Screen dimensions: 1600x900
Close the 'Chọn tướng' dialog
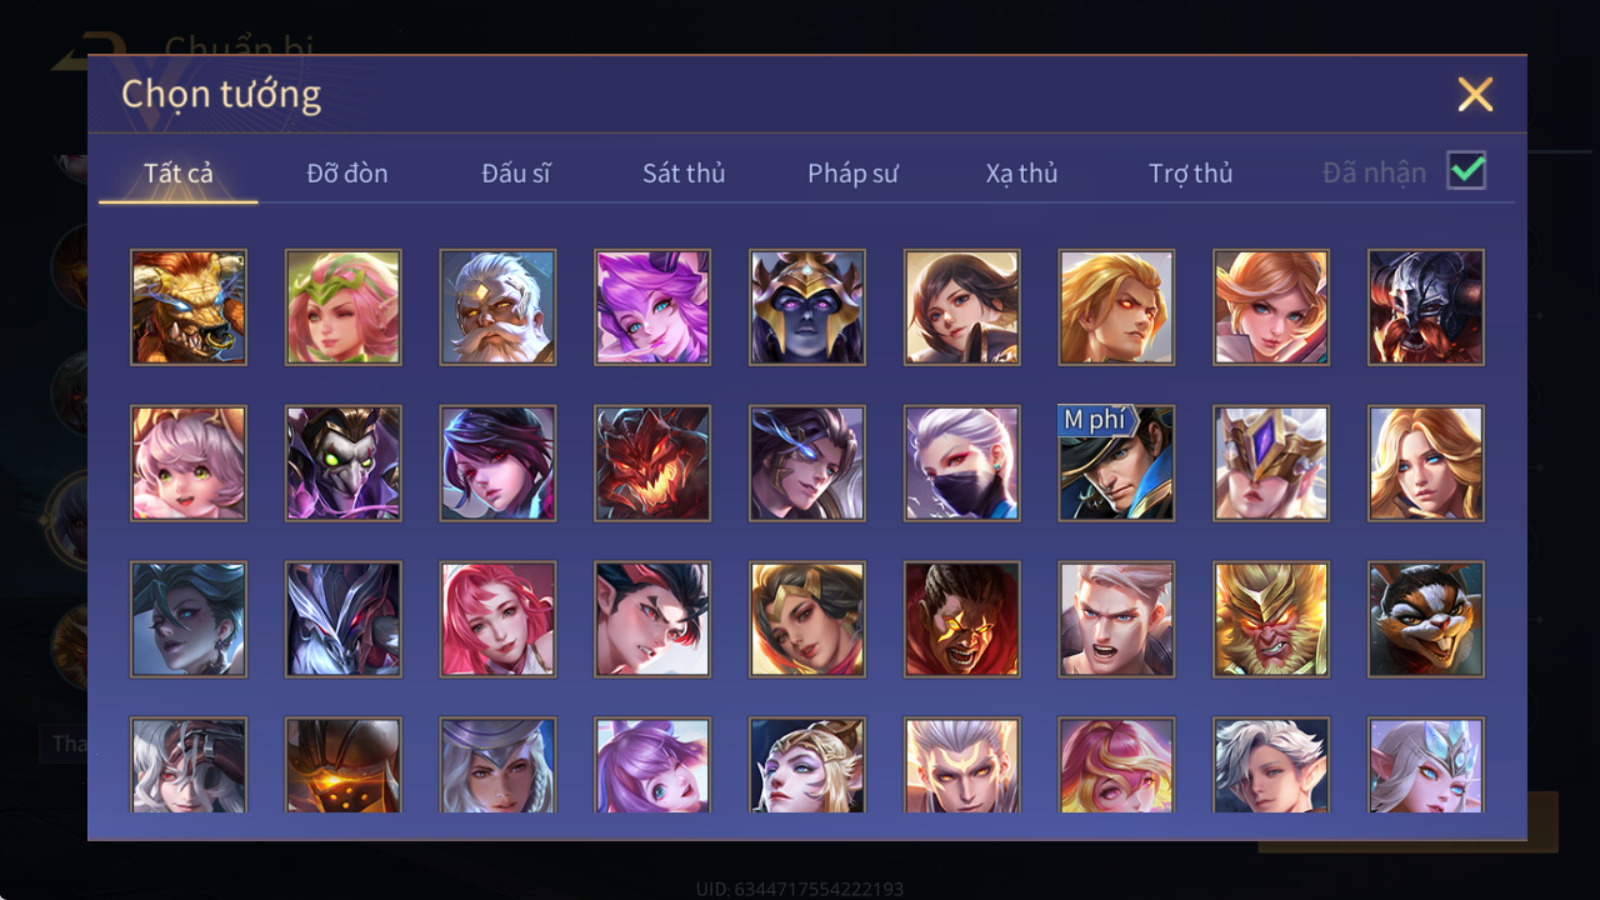click(x=1475, y=94)
